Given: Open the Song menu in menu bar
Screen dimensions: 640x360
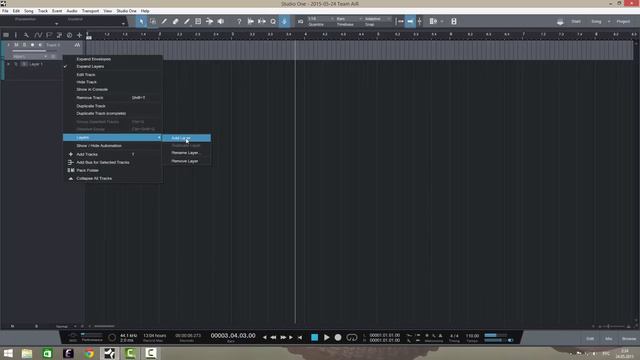Looking at the screenshot, I should click(x=29, y=11).
